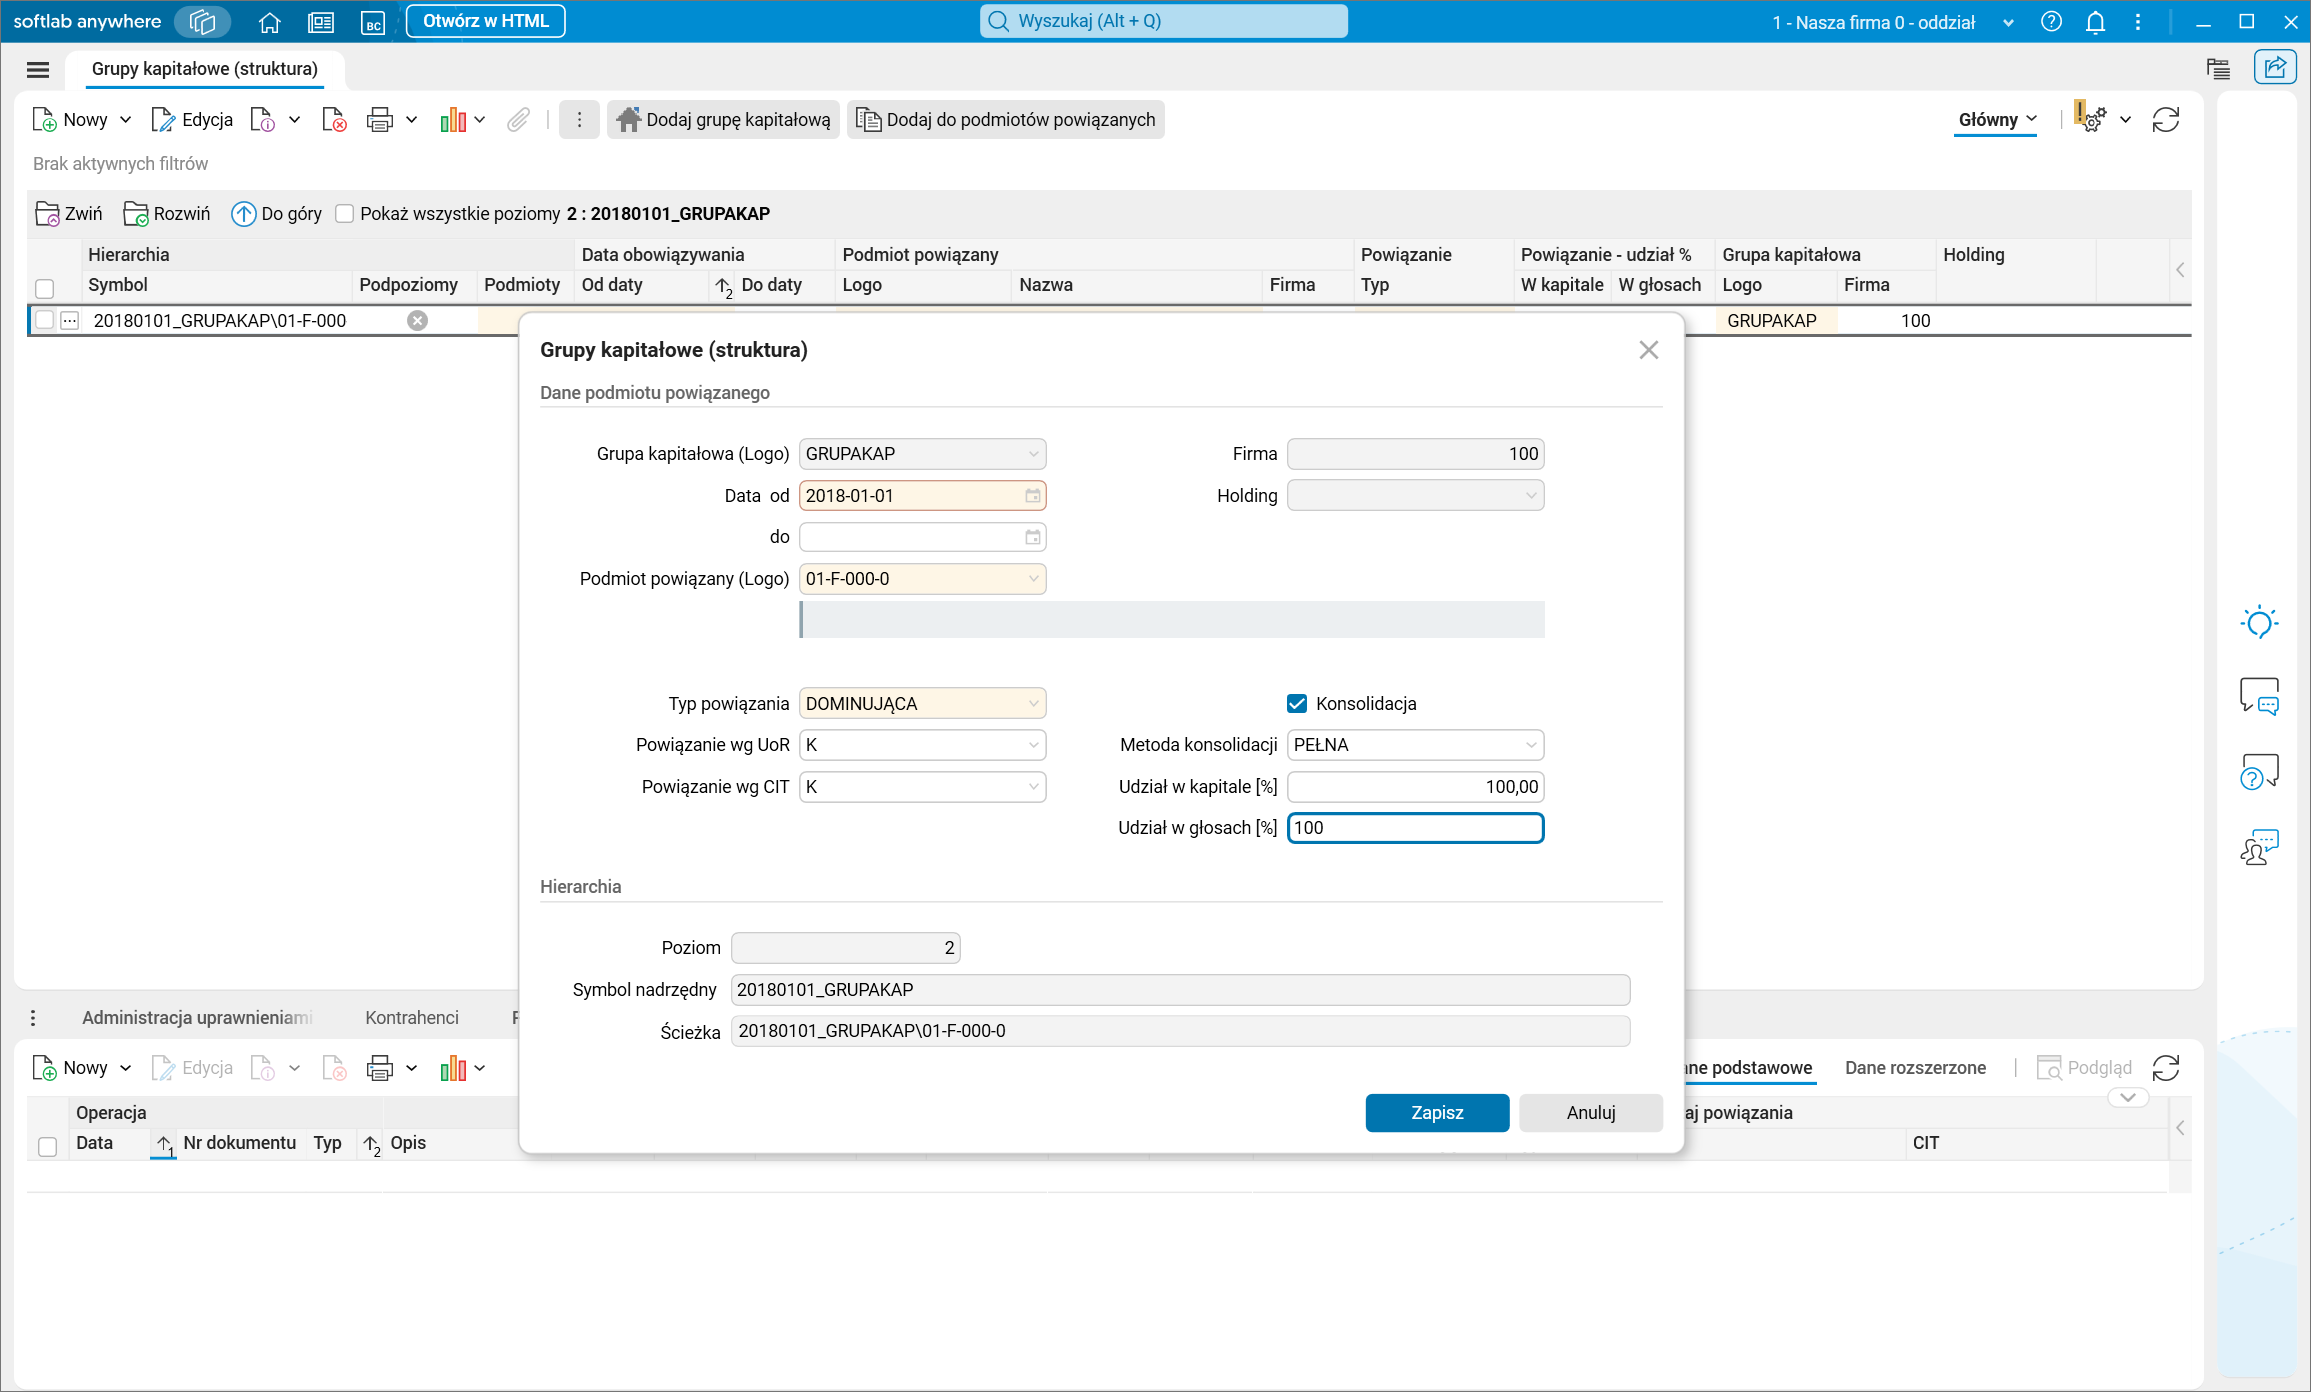Switch to the Kontrahenci tab
The image size is (2311, 1392).
pos(411,1017)
